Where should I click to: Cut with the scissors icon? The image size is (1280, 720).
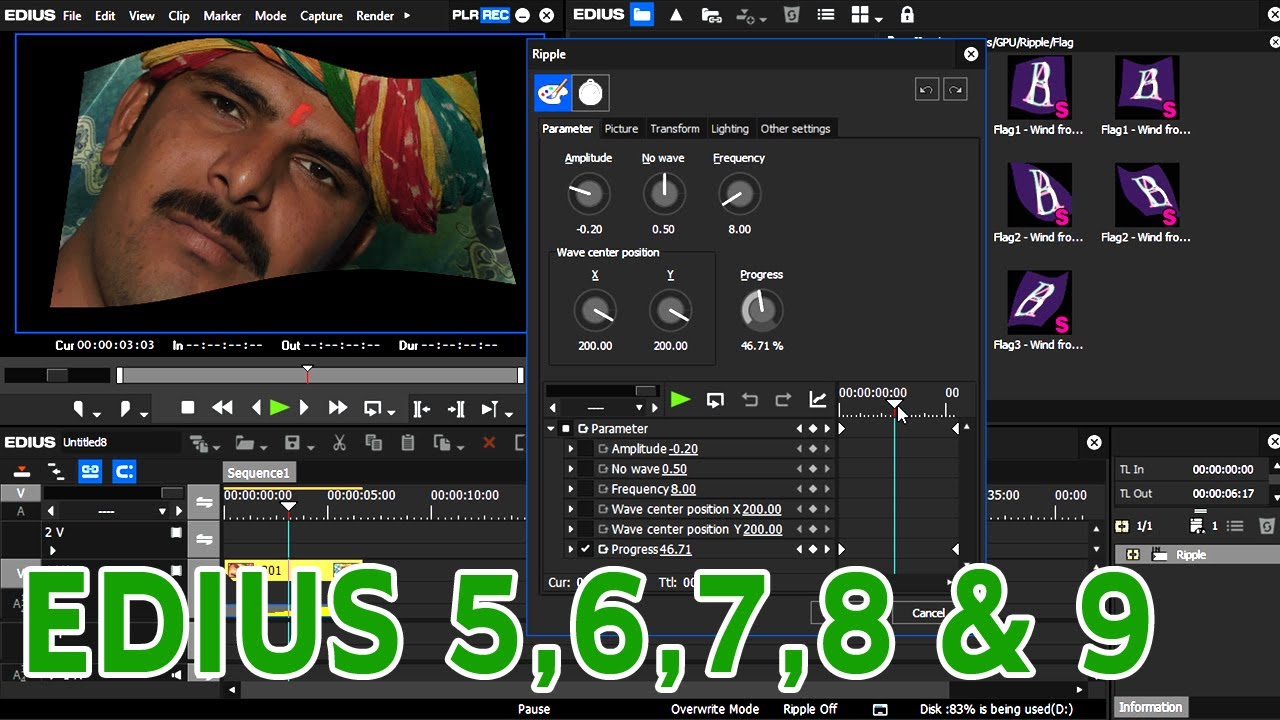(x=339, y=443)
